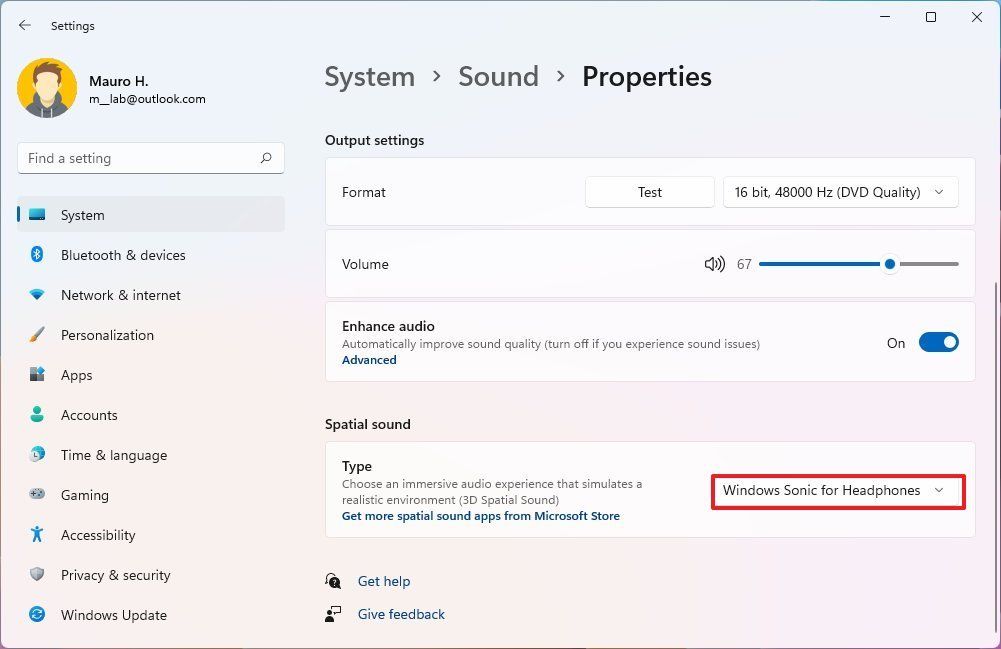Select Gaming in the navigation pane
Viewport: 1001px width, 649px height.
(x=84, y=495)
